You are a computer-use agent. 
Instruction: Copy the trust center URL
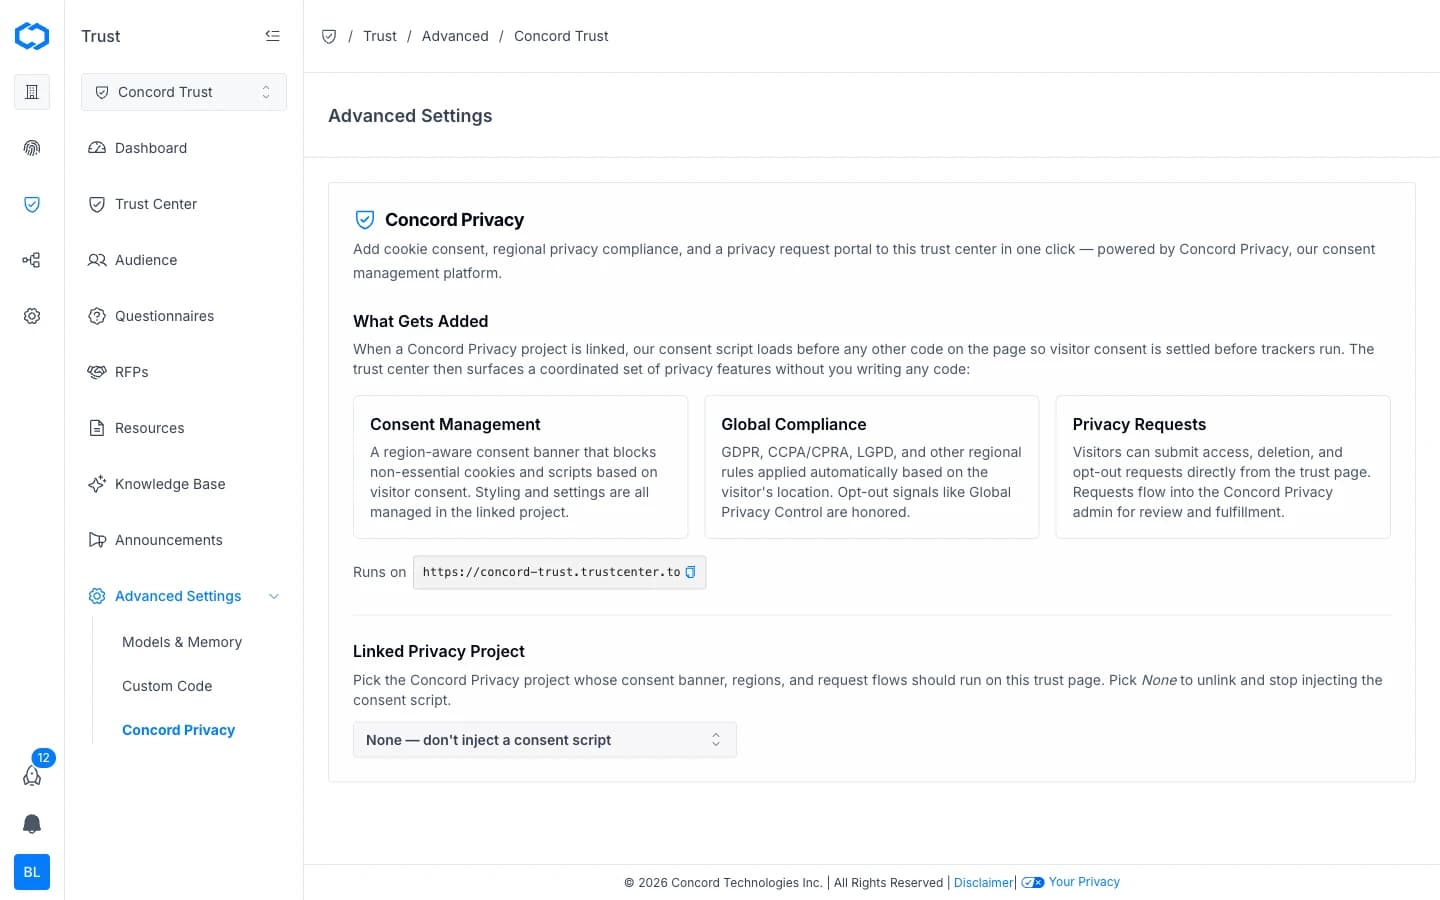click(x=690, y=572)
